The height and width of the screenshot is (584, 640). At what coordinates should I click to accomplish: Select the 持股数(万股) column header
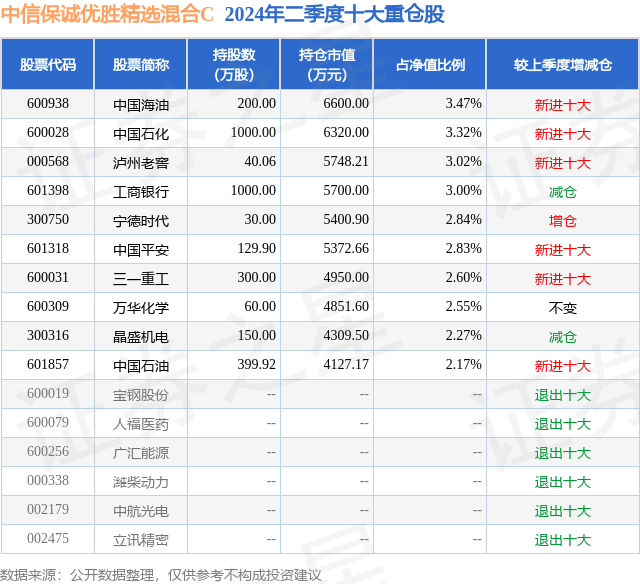click(x=234, y=64)
